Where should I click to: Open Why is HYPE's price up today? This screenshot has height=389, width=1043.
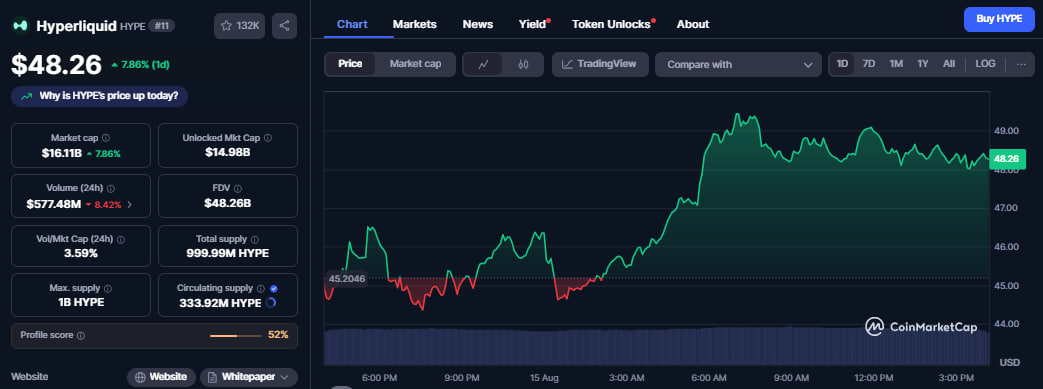(100, 96)
